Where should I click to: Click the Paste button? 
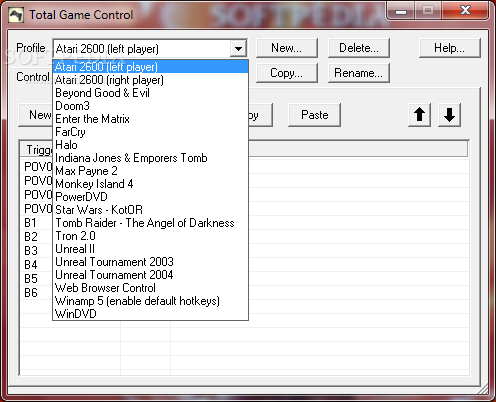[314, 115]
